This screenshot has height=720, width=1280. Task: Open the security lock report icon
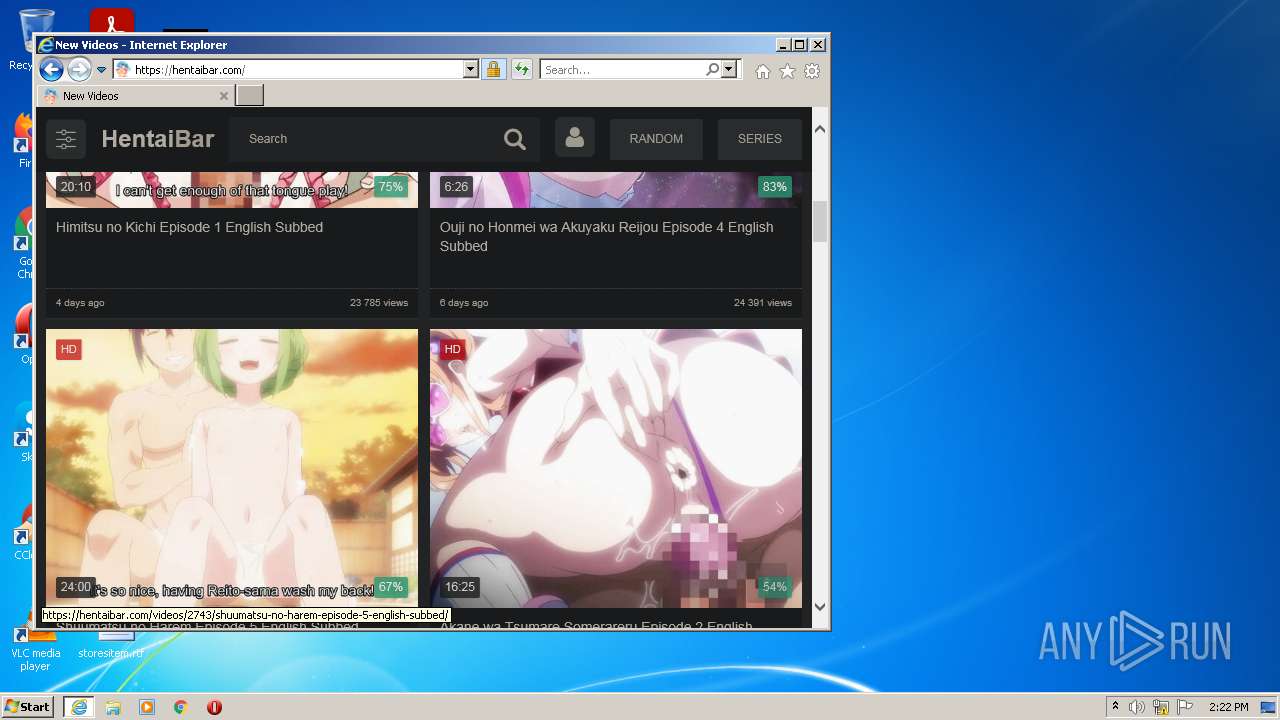click(493, 70)
